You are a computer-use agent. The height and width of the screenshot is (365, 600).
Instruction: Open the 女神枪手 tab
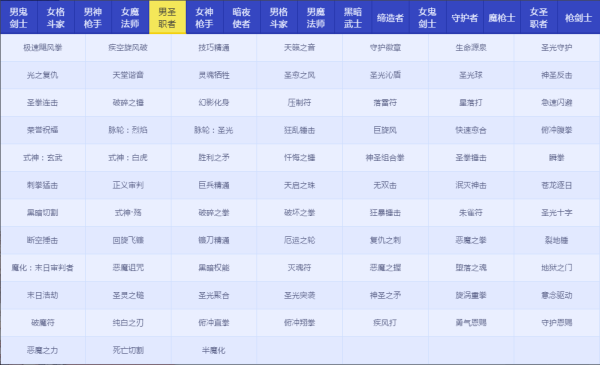pyautogui.click(x=204, y=18)
